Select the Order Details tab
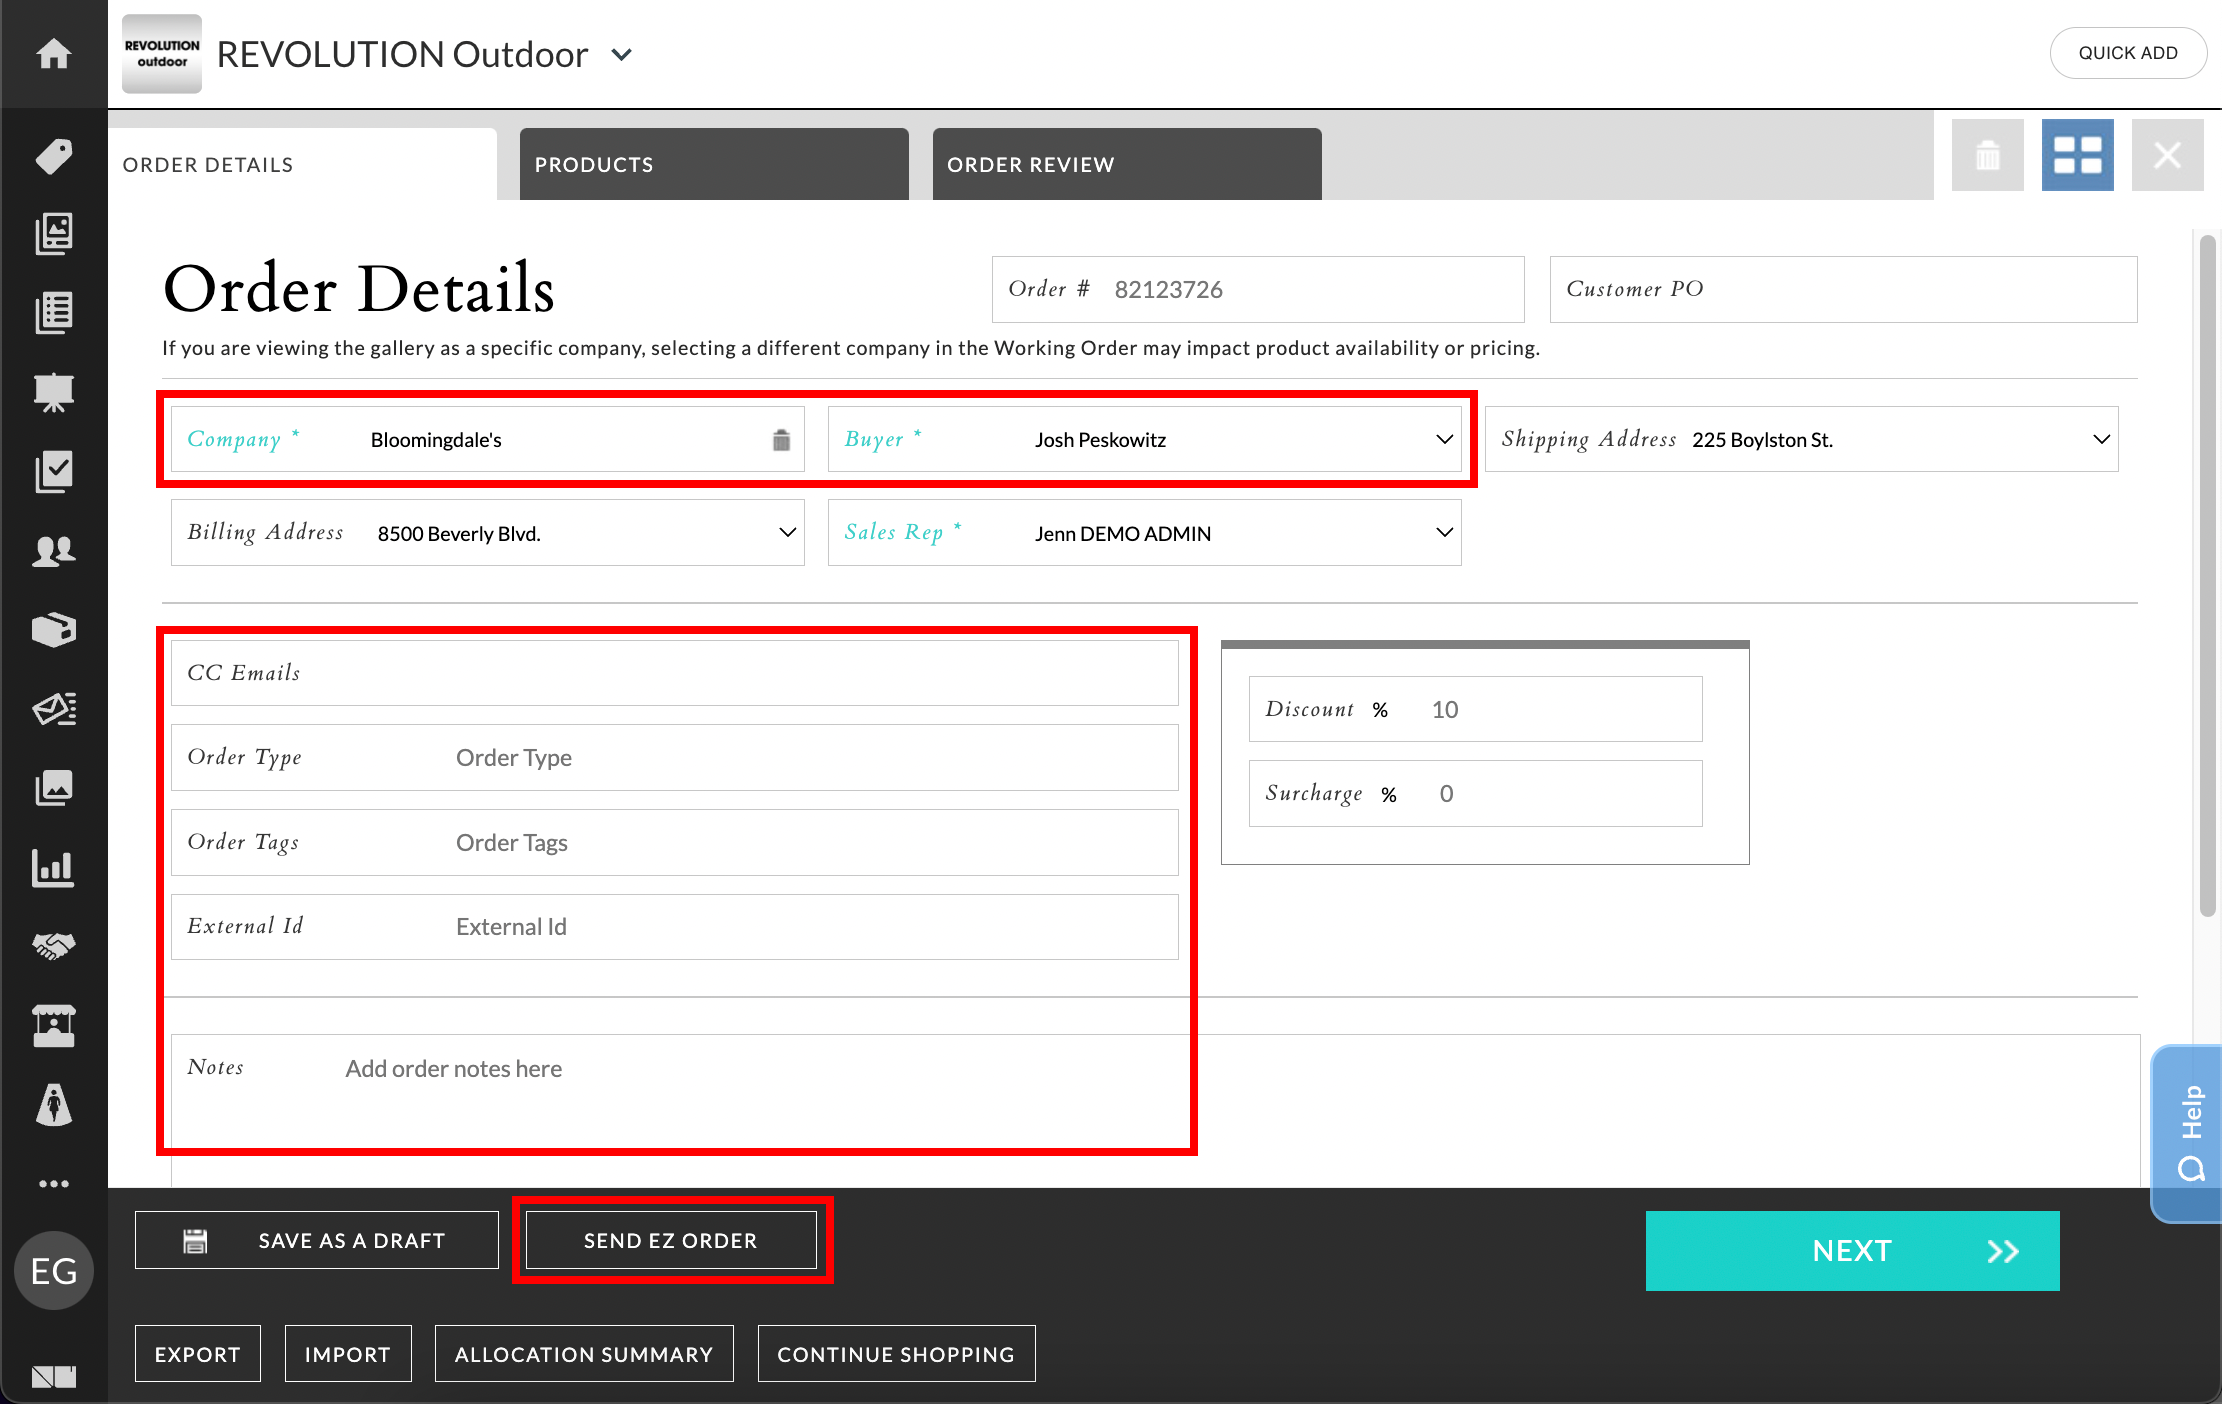The image size is (2222, 1404). (303, 164)
